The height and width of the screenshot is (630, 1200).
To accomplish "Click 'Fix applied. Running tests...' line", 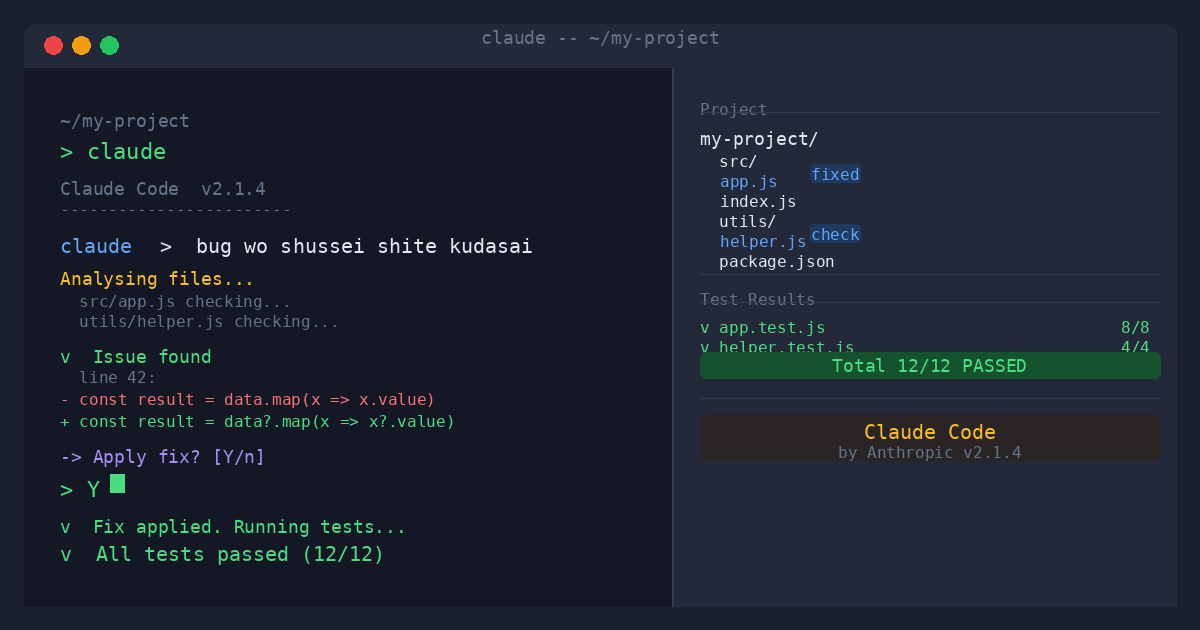I will tap(233, 527).
